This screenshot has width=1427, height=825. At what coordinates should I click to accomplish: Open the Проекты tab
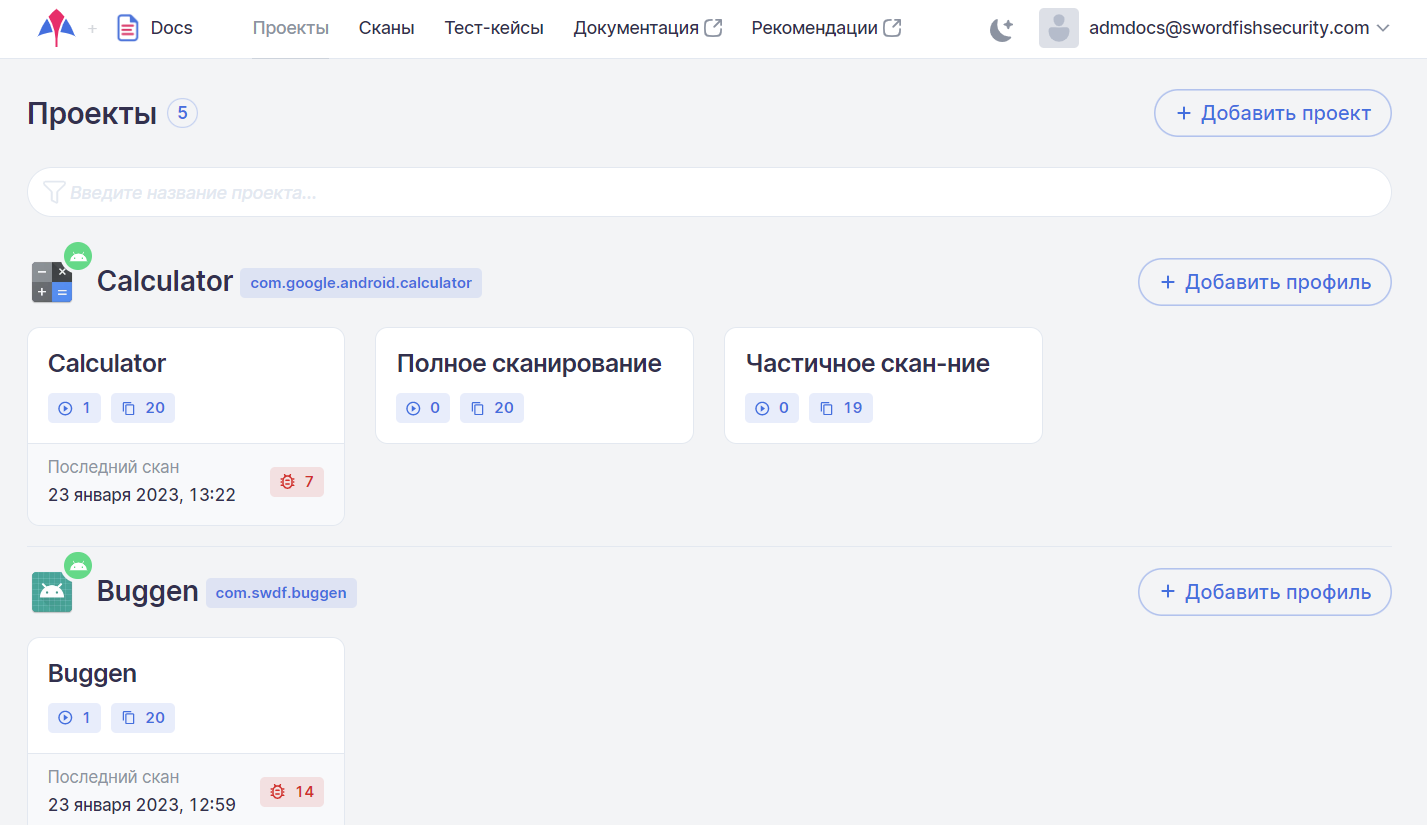tap(291, 28)
